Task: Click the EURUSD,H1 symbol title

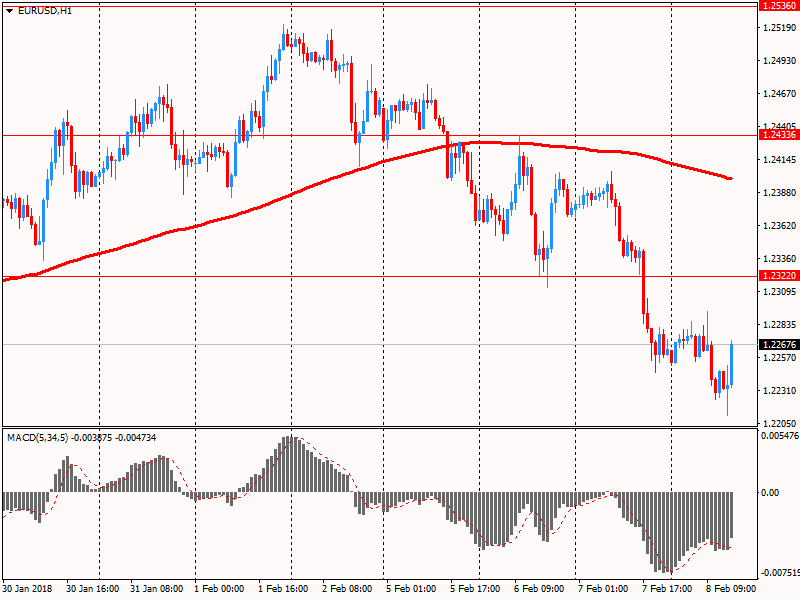Action: [x=45, y=11]
